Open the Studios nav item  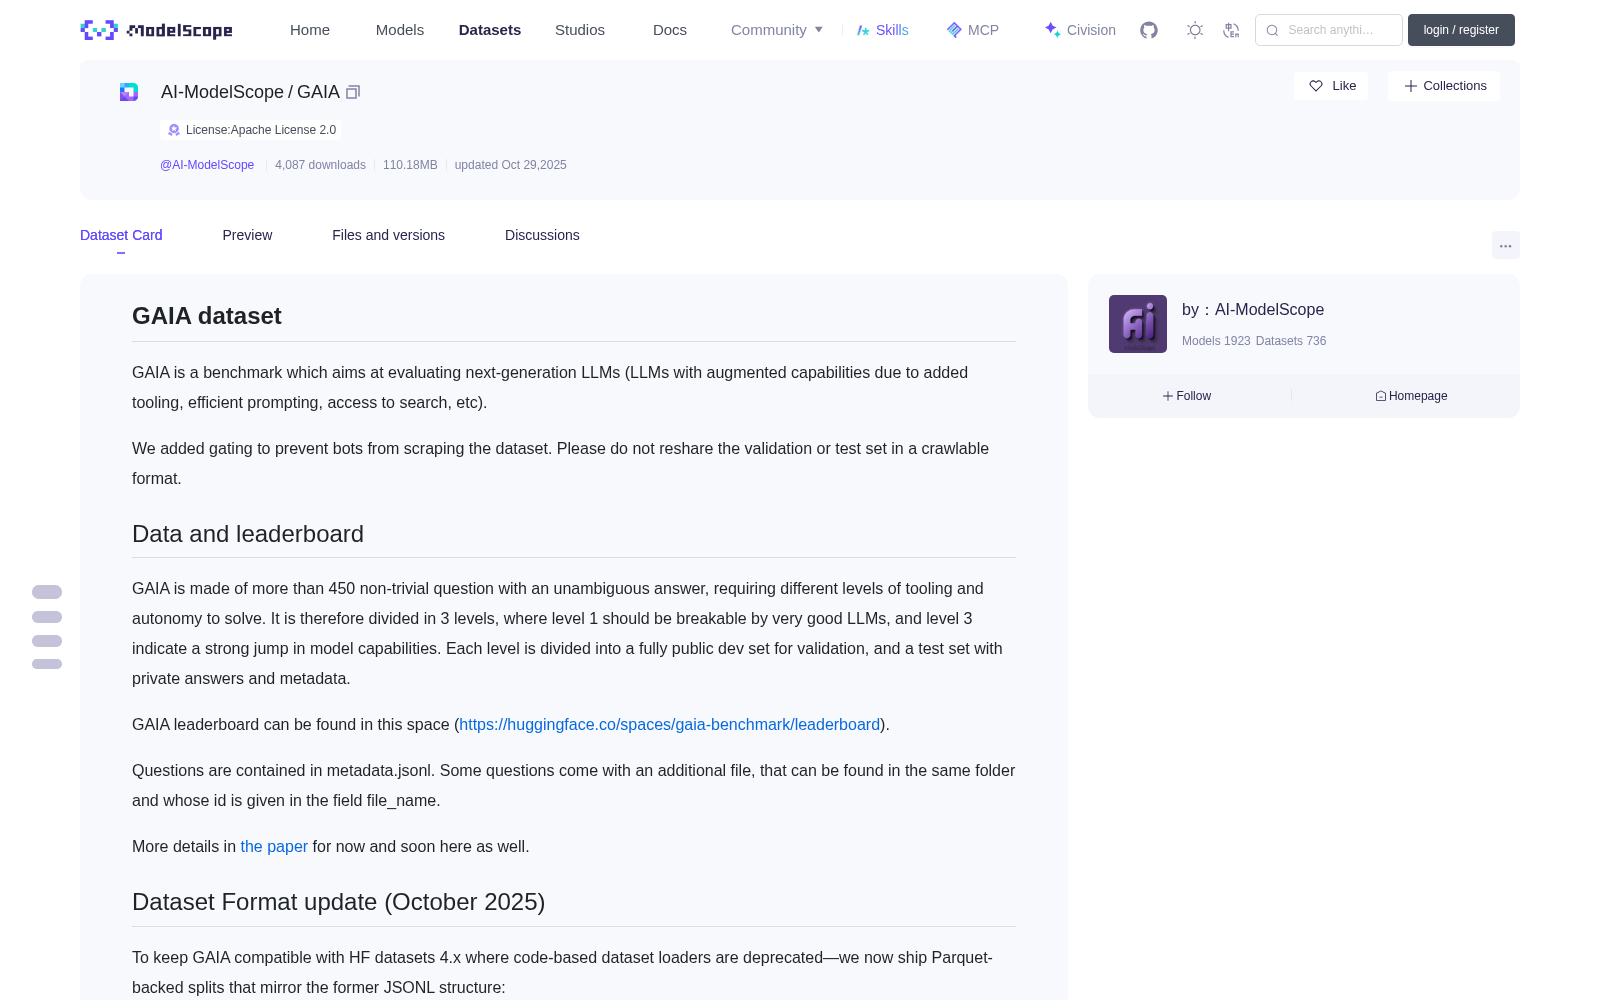580,30
